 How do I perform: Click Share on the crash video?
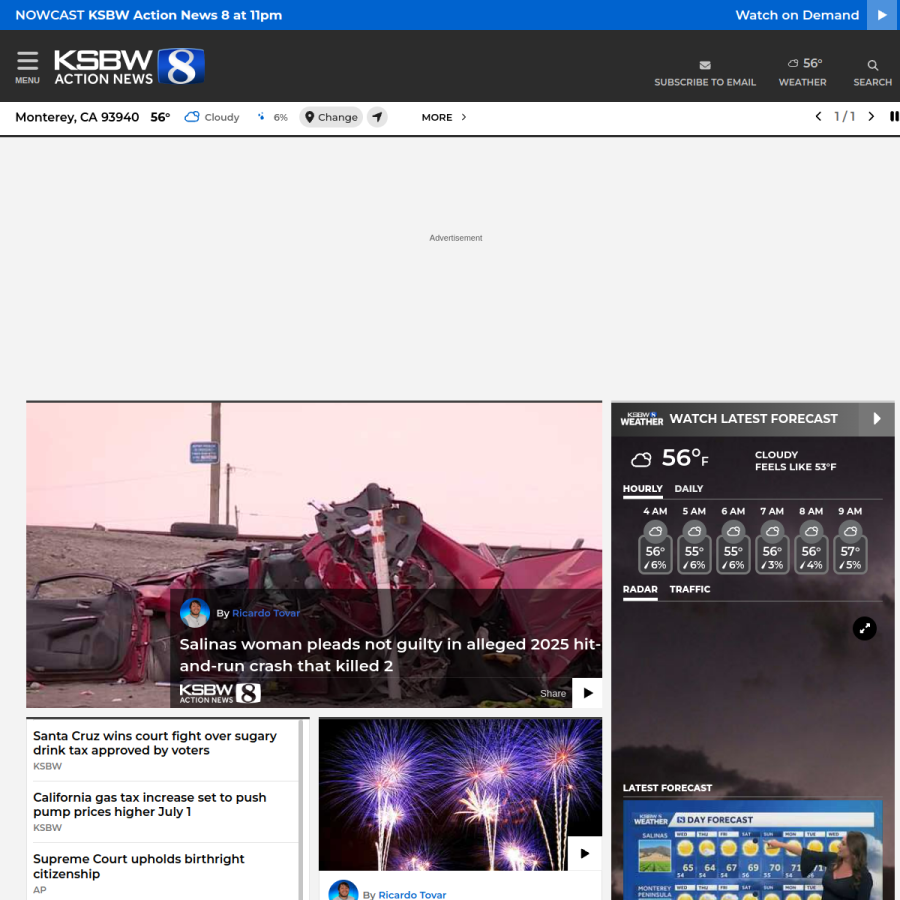tap(553, 693)
